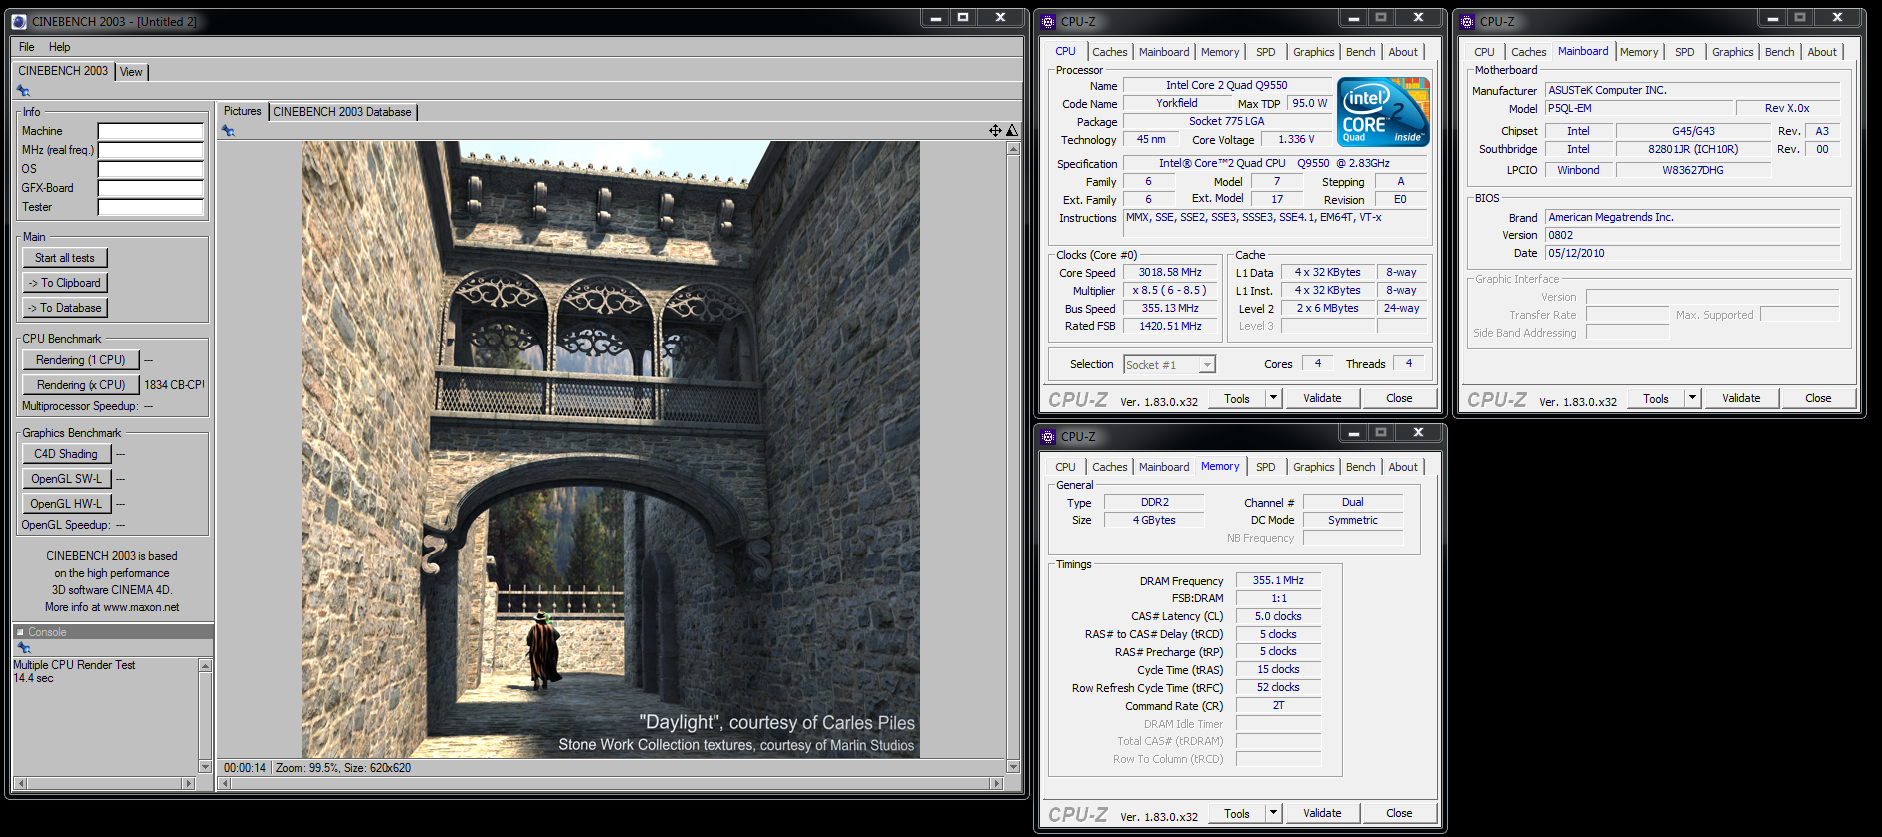Click the OpenGL SW-L button
The image size is (1882, 837).
tap(66, 479)
